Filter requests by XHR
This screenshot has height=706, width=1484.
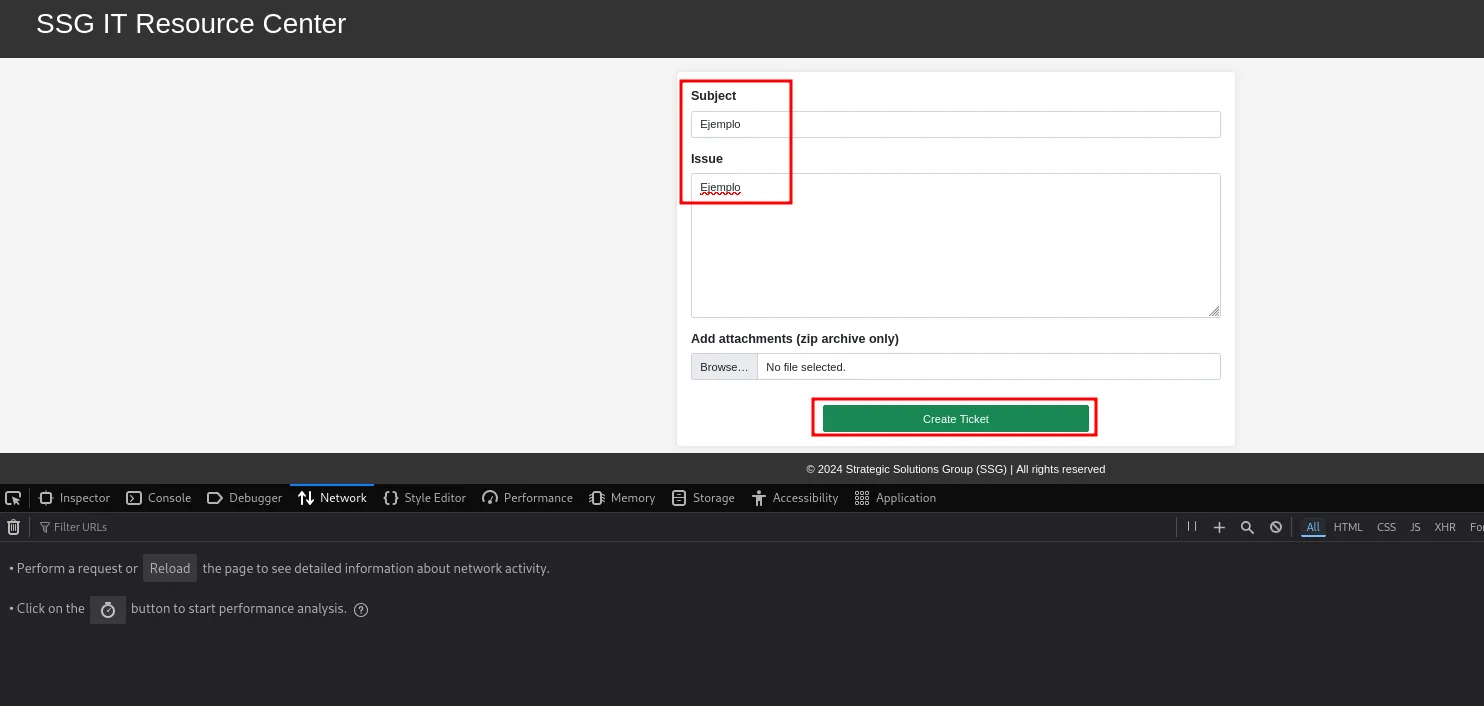coord(1445,527)
